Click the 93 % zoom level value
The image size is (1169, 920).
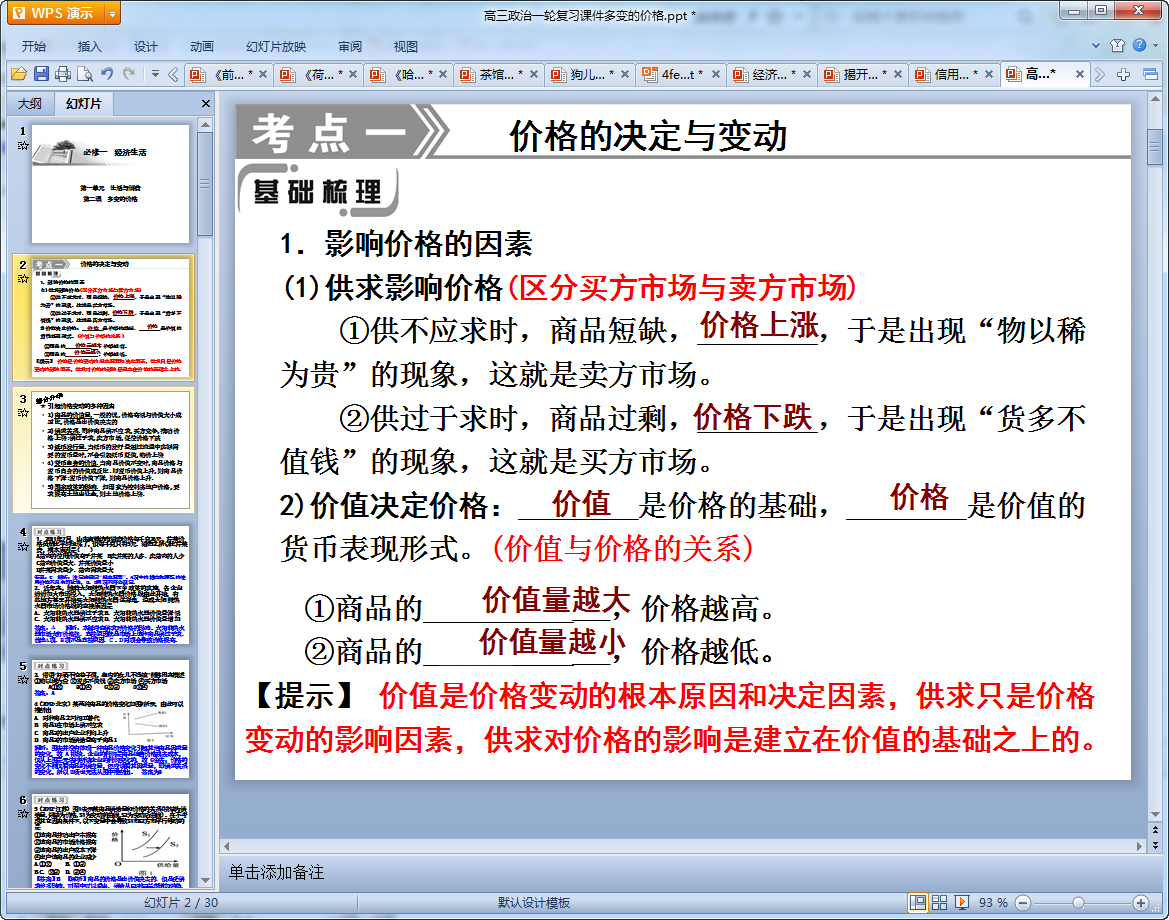(993, 903)
